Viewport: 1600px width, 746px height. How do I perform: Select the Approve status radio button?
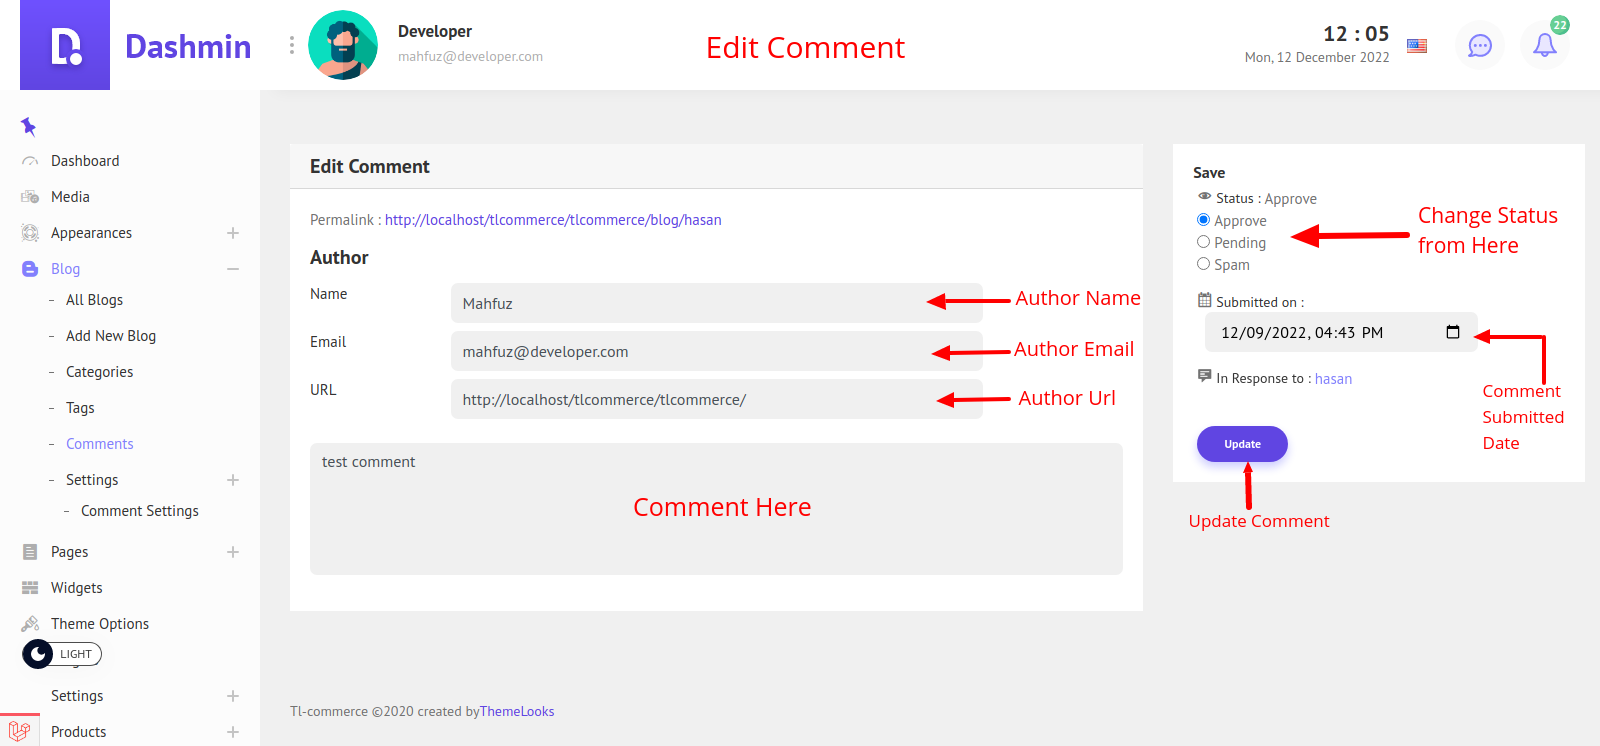pyautogui.click(x=1204, y=220)
